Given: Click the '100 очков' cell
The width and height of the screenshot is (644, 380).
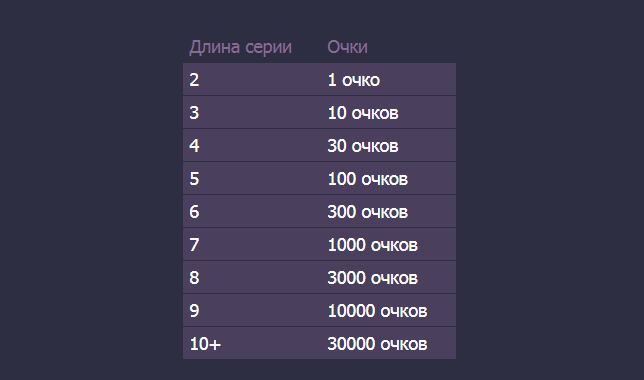Looking at the screenshot, I should 388,178.
